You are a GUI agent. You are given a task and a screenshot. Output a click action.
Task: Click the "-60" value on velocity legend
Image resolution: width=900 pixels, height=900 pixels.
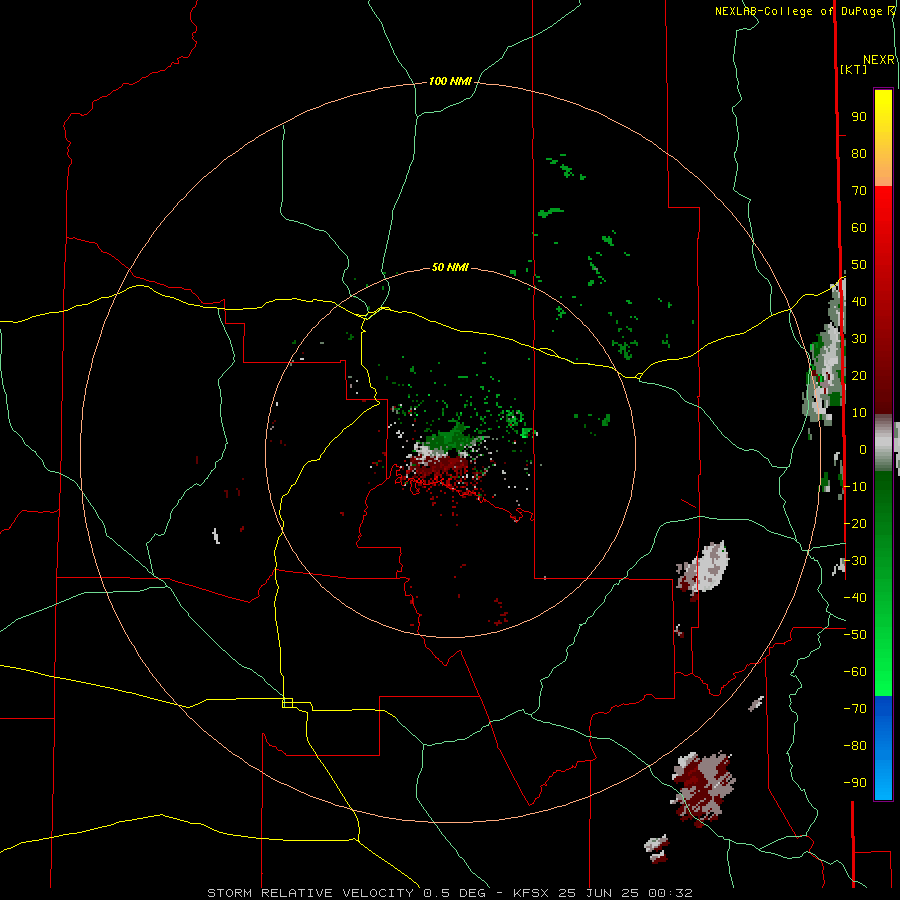855,672
